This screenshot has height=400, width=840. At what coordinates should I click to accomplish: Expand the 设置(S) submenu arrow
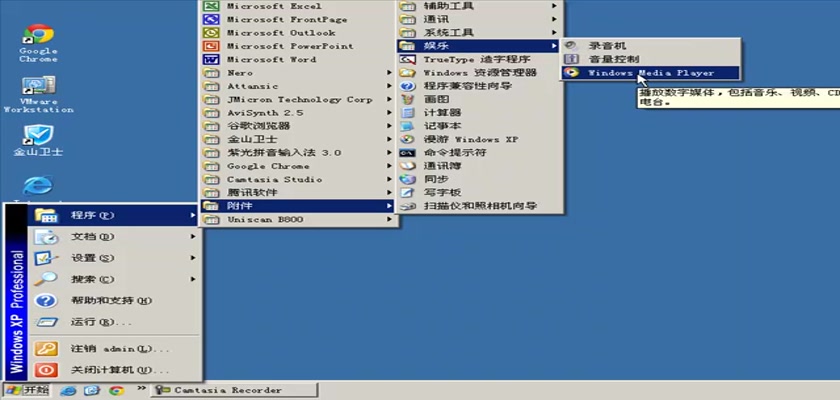click(x=193, y=258)
